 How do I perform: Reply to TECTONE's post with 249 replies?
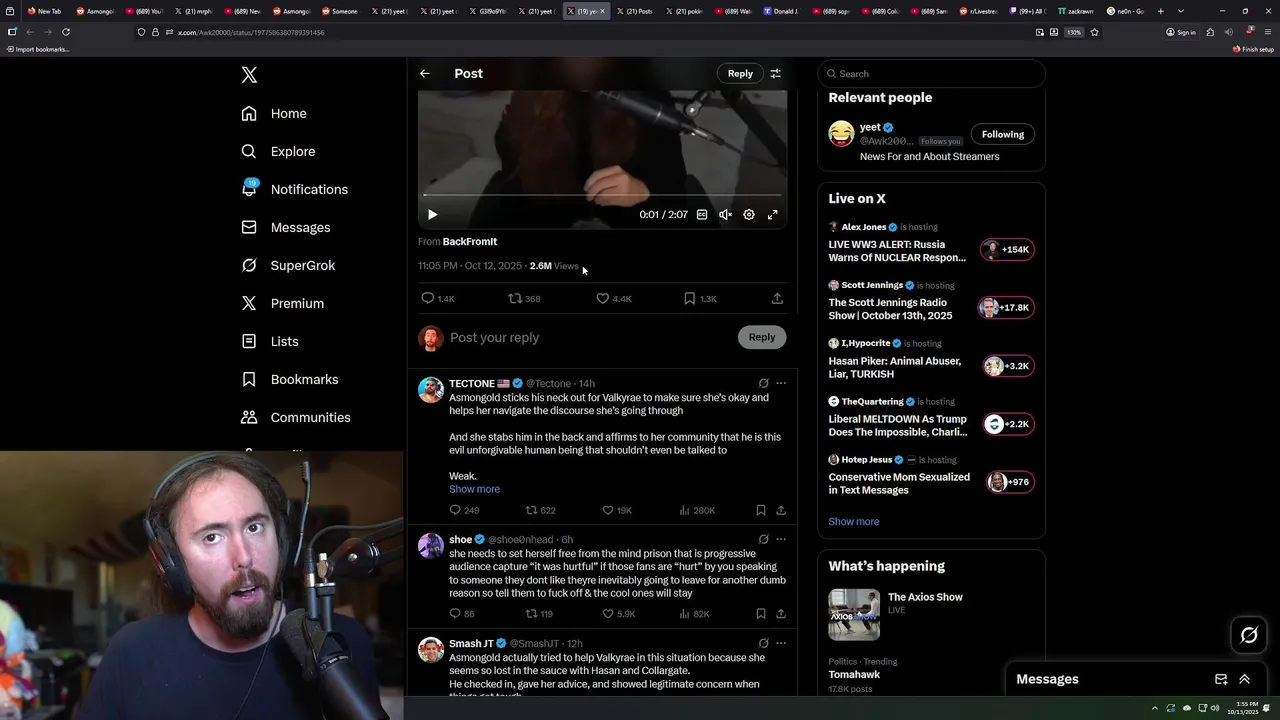[464, 510]
